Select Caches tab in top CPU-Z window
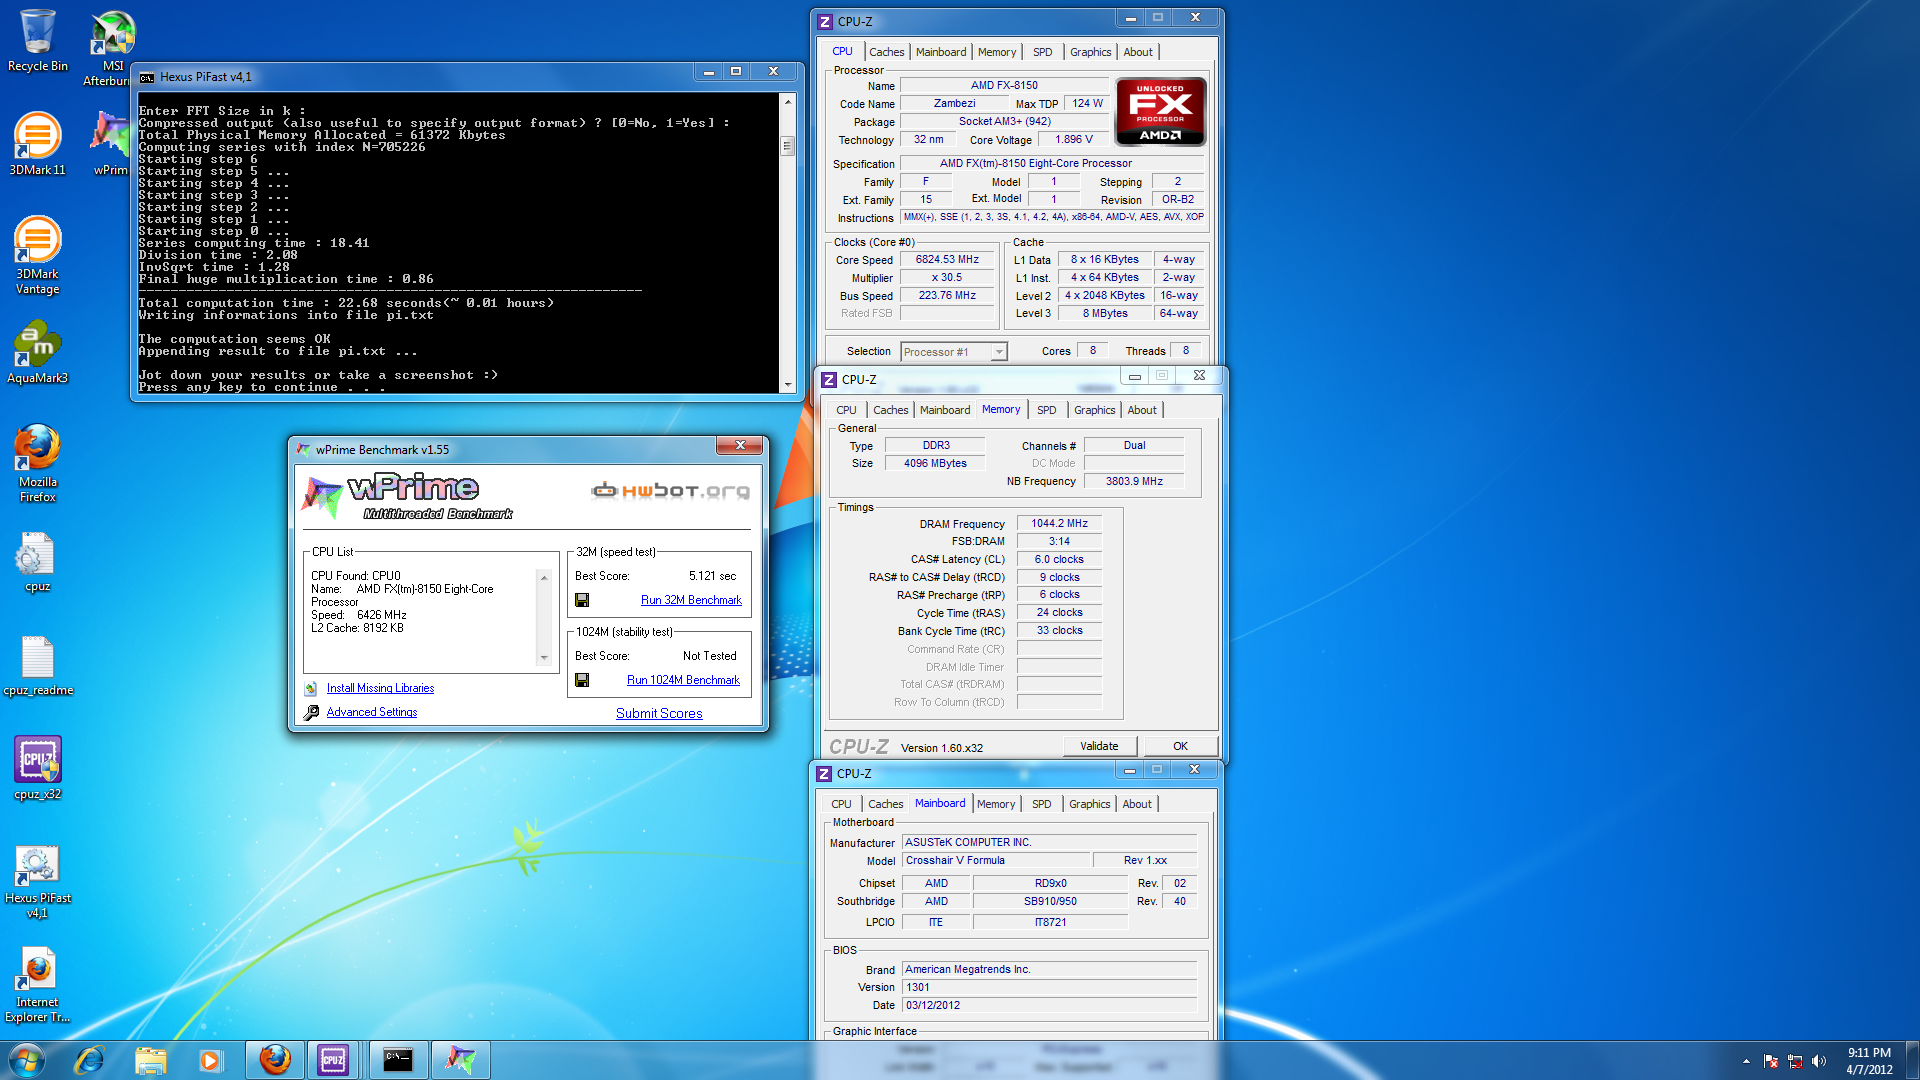 tap(886, 52)
